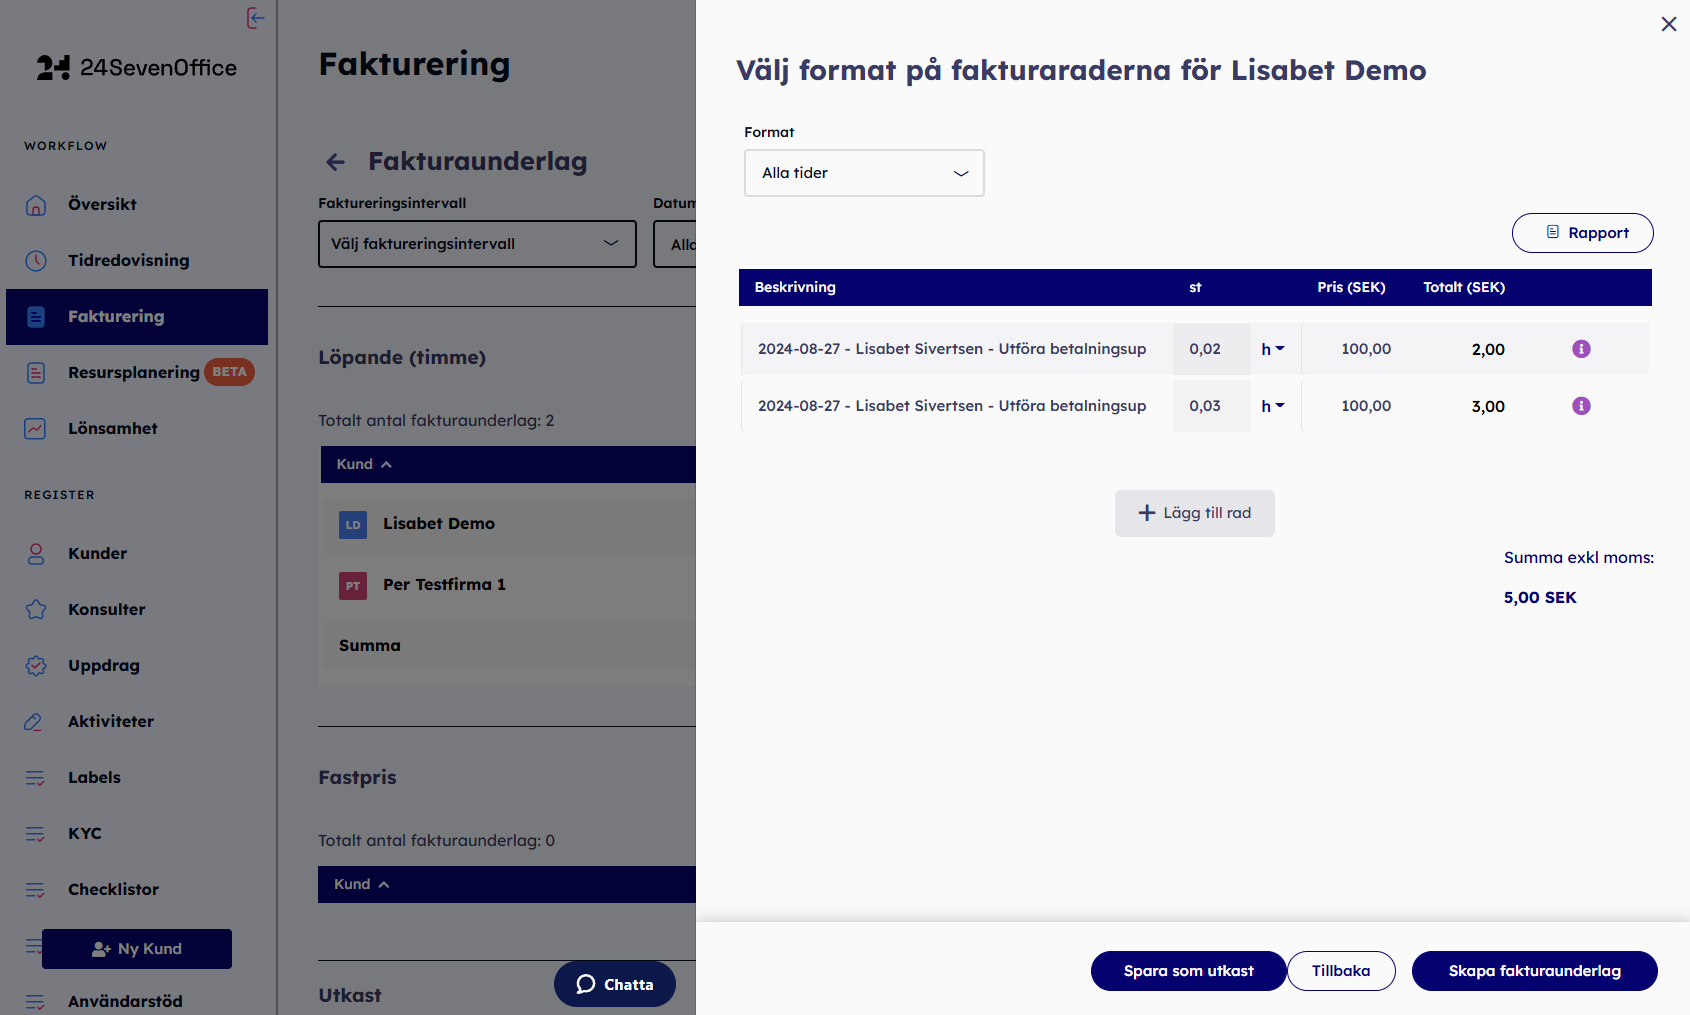The width and height of the screenshot is (1690, 1015).
Task: Click the Kunder person icon
Action: [36, 554]
